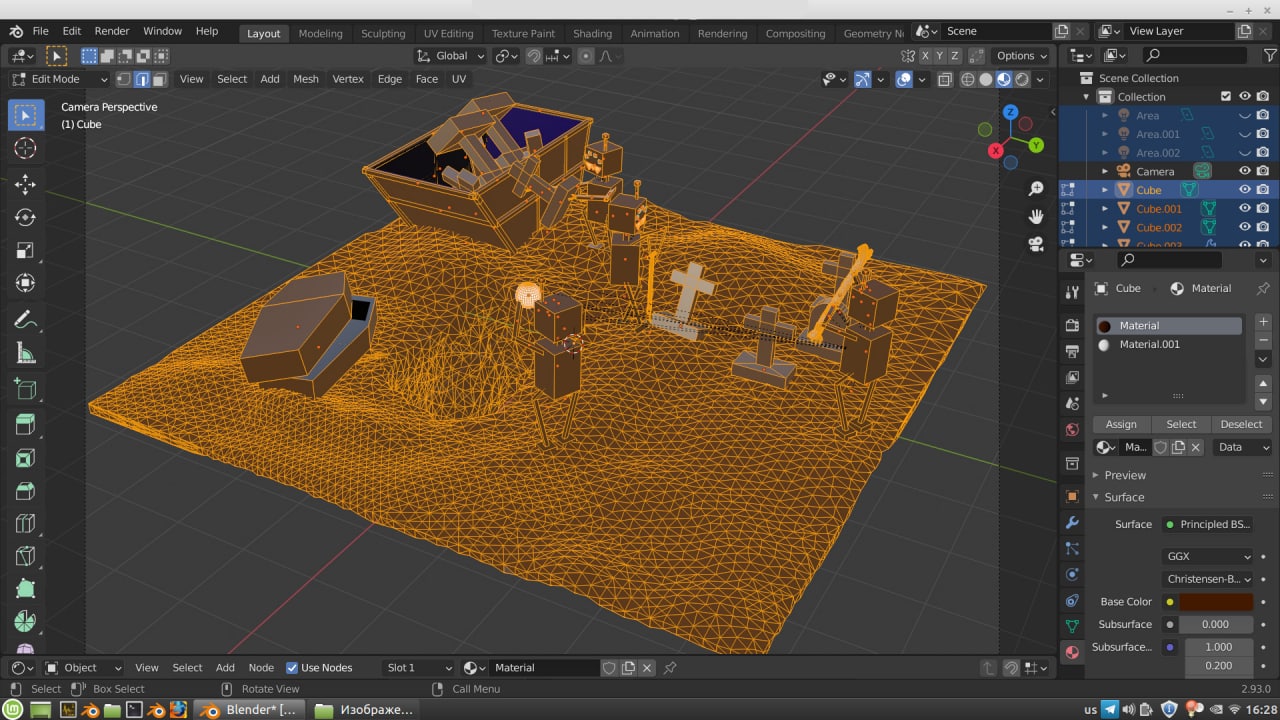
Task: Hide Cube.001 using its eye icon
Action: tap(1245, 209)
